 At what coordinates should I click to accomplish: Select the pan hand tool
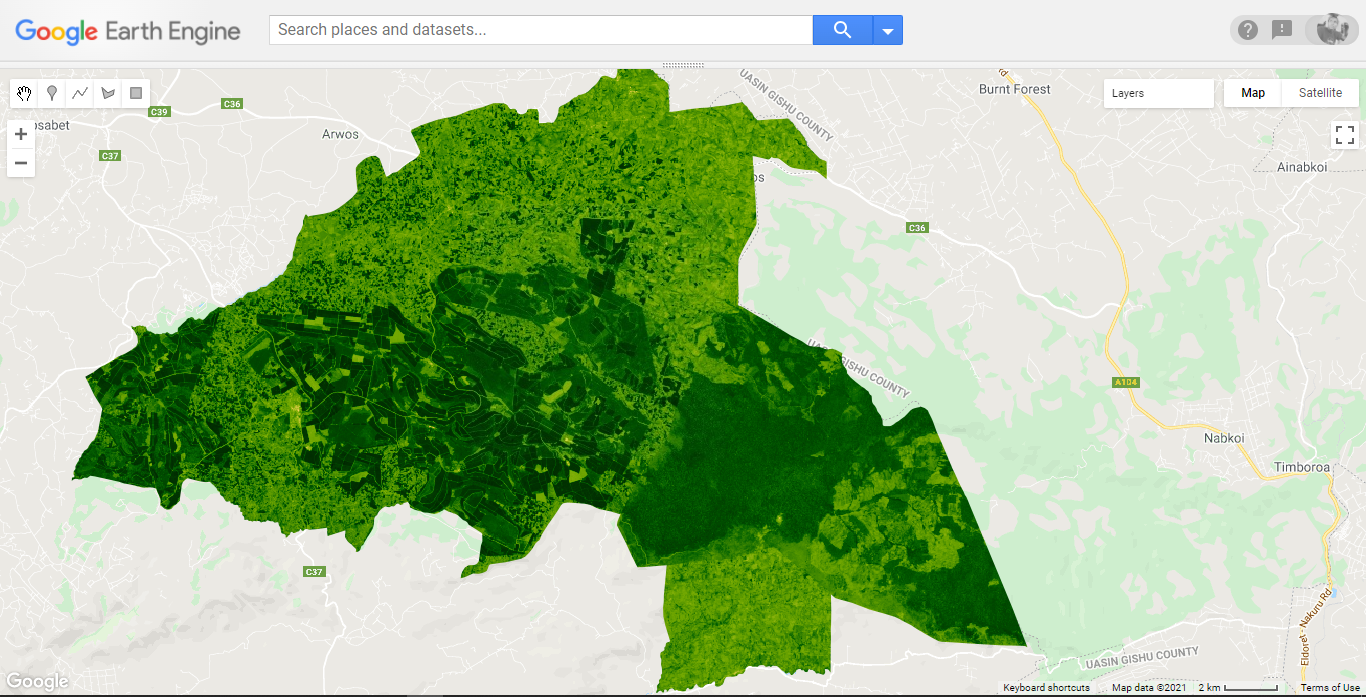coord(23,93)
